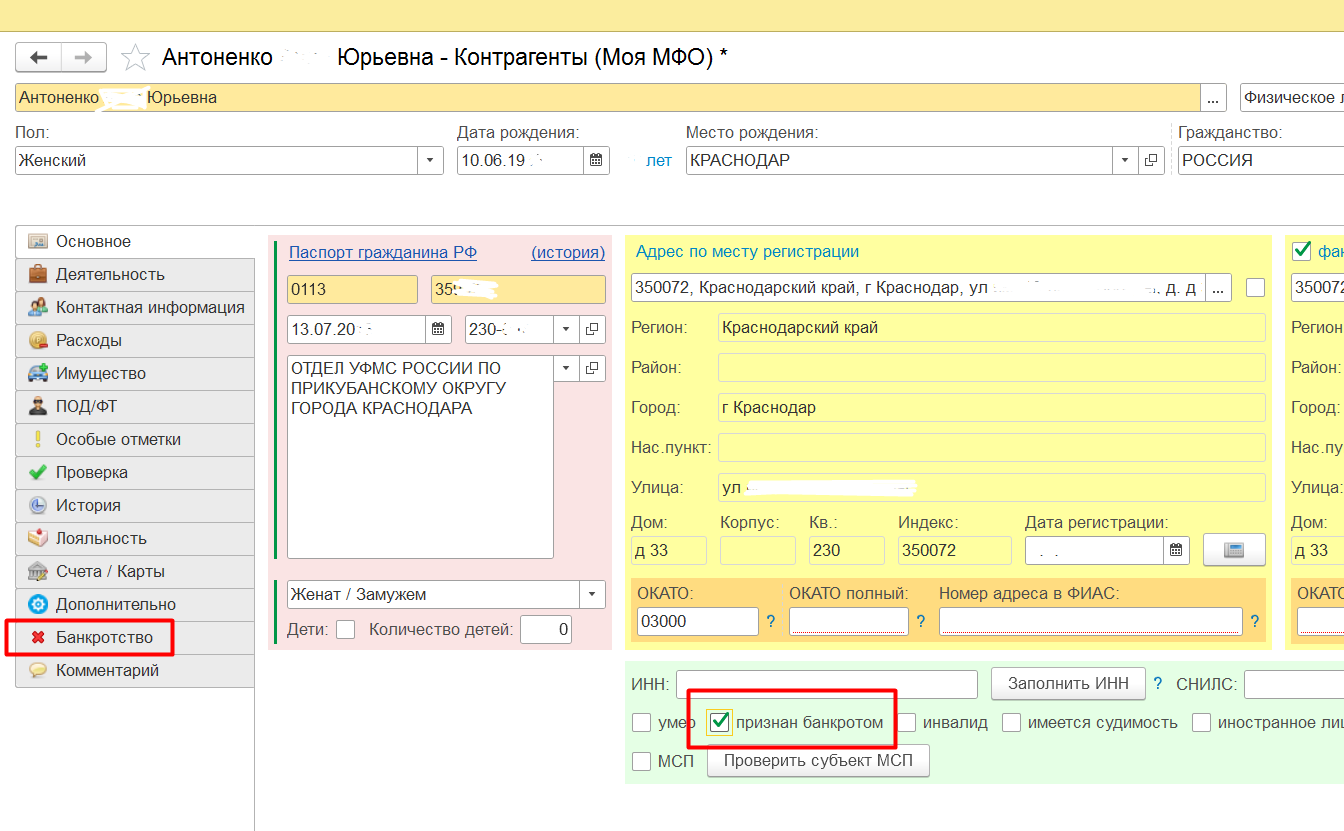Click Заполнить ИНН button

(x=1067, y=683)
